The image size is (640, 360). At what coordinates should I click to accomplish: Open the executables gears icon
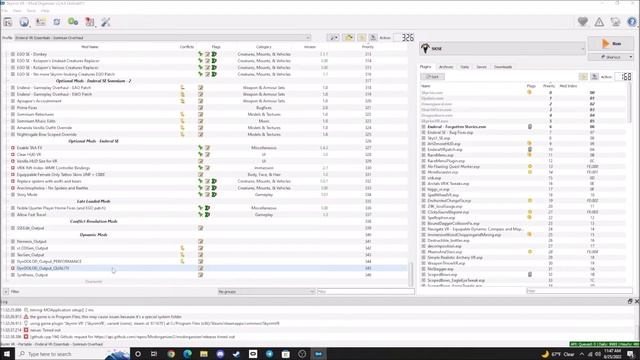[73, 22]
